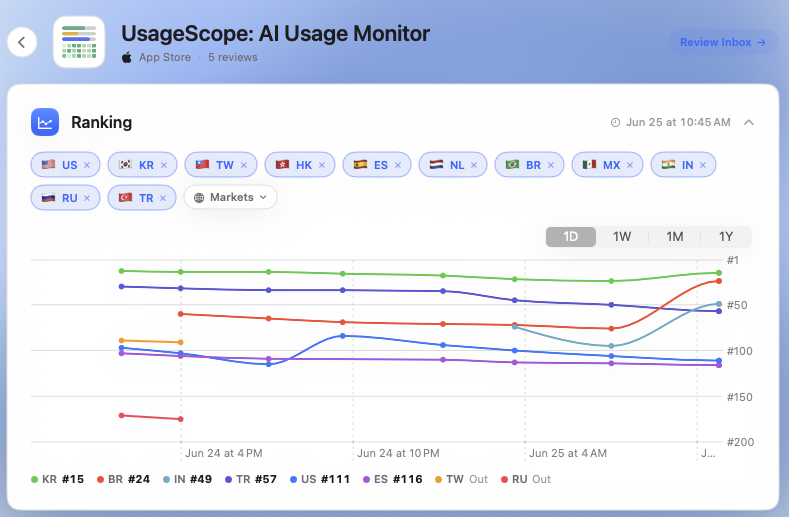789x517 pixels.
Task: Toggle the ES #116 legend entry
Action: (x=392, y=479)
